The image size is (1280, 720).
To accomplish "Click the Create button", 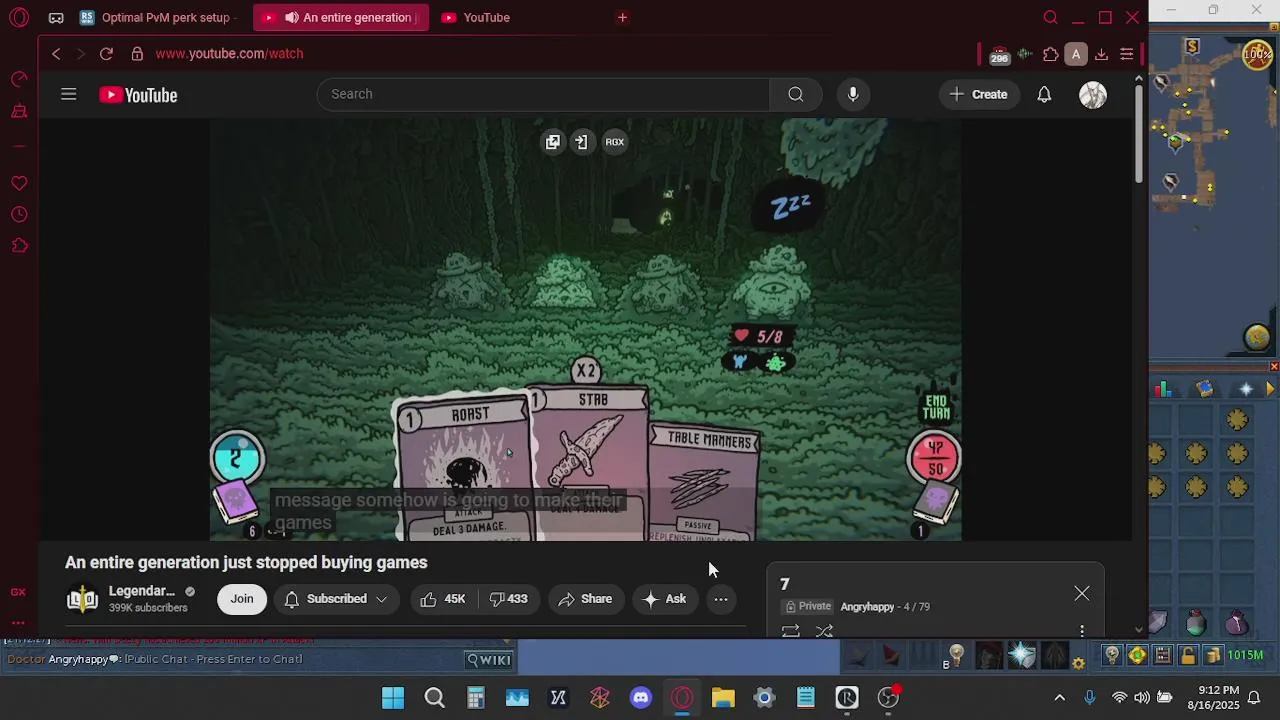I will [x=979, y=94].
